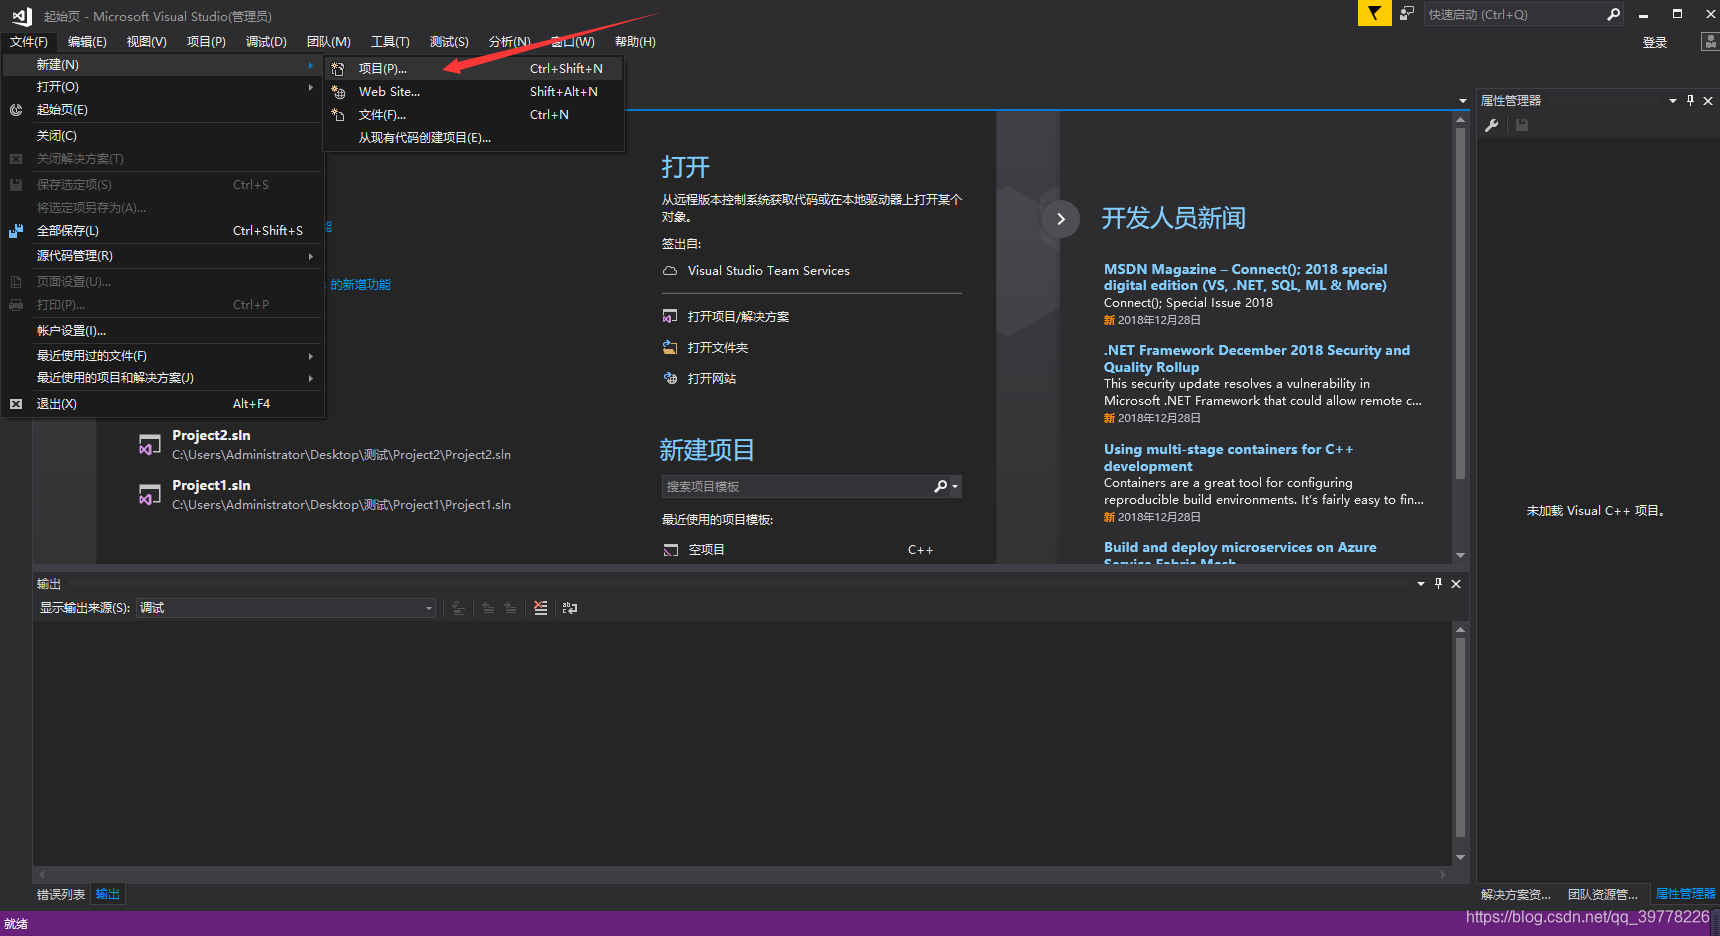
Task: Click the clear all output icon
Action: click(x=540, y=607)
